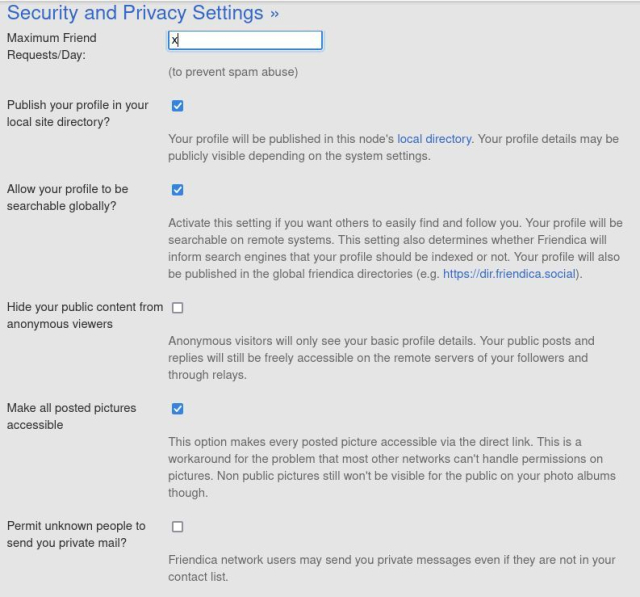Open the https://dir.friendica.social link

tap(509, 274)
